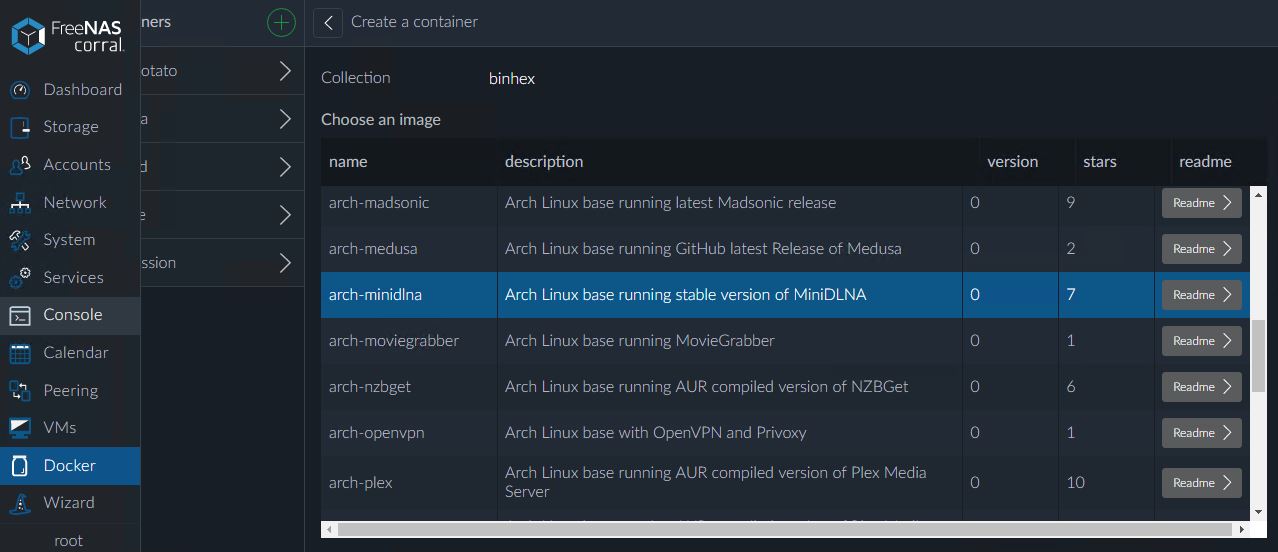Screen dimensions: 1278x552
Task: Click the Peering icon
Action: pos(20,390)
